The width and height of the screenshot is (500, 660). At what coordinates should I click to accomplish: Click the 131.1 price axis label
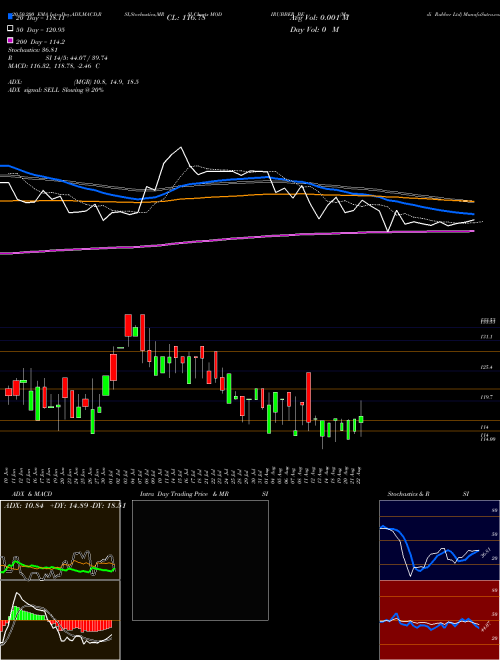[x=487, y=337]
